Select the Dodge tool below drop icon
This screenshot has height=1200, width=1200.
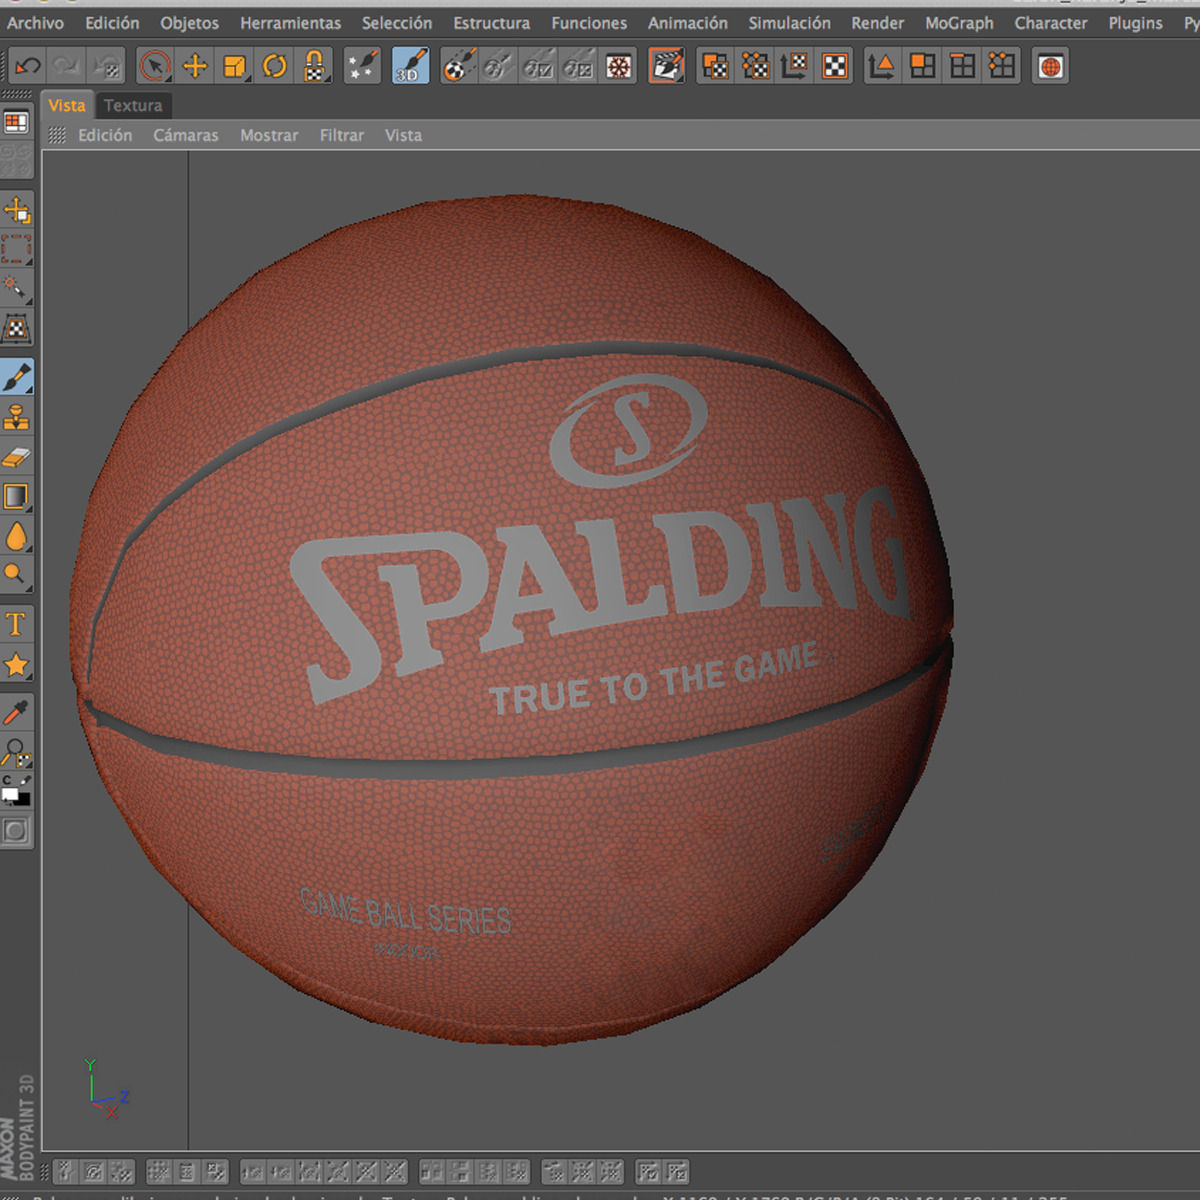(x=17, y=574)
